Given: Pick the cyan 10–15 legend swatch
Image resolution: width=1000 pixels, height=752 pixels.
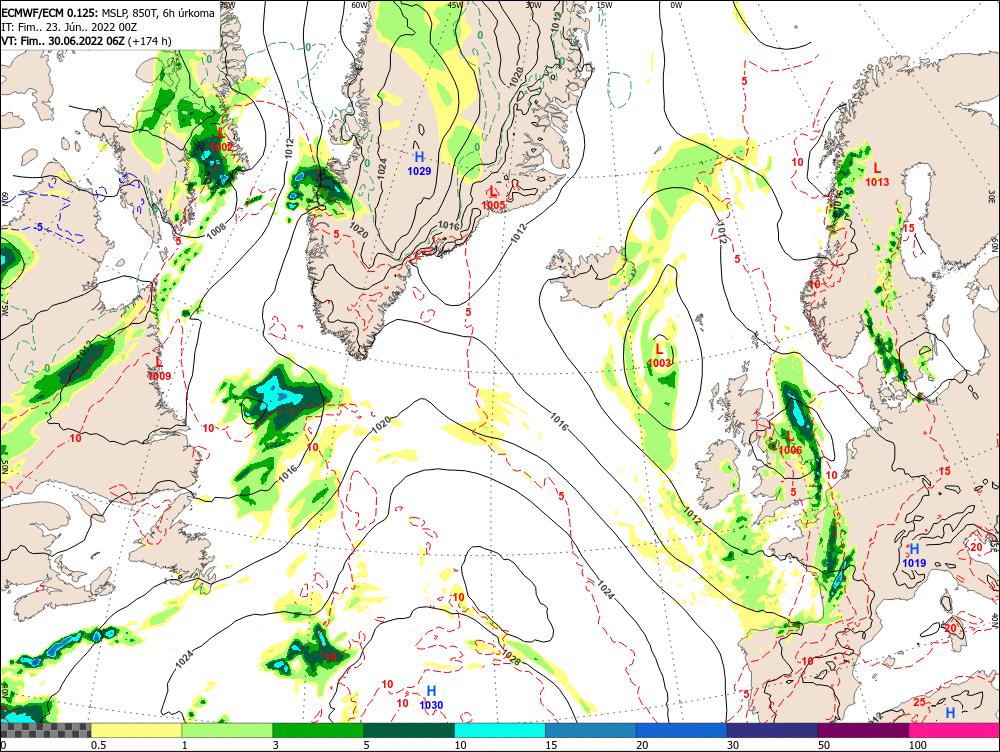Looking at the screenshot, I should coord(499,730).
